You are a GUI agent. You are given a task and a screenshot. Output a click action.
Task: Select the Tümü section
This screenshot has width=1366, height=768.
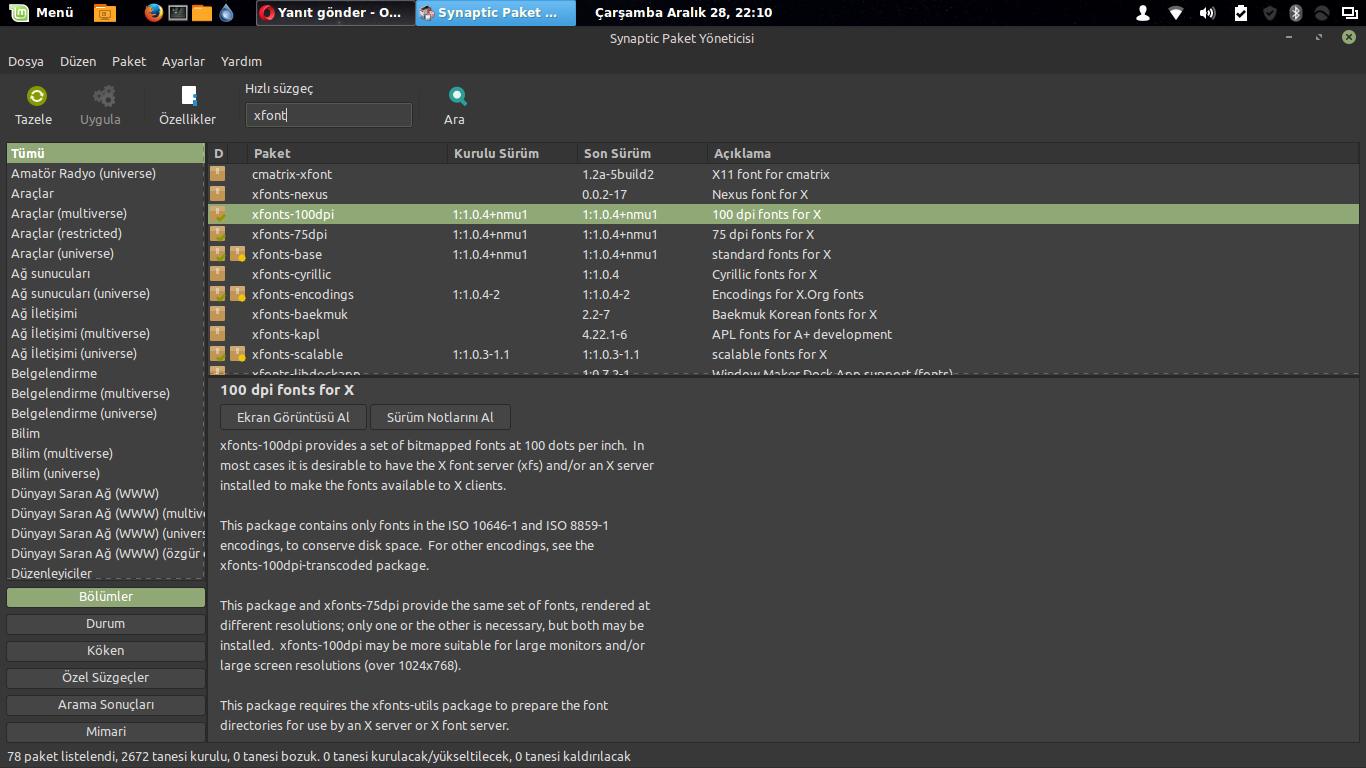(105, 154)
